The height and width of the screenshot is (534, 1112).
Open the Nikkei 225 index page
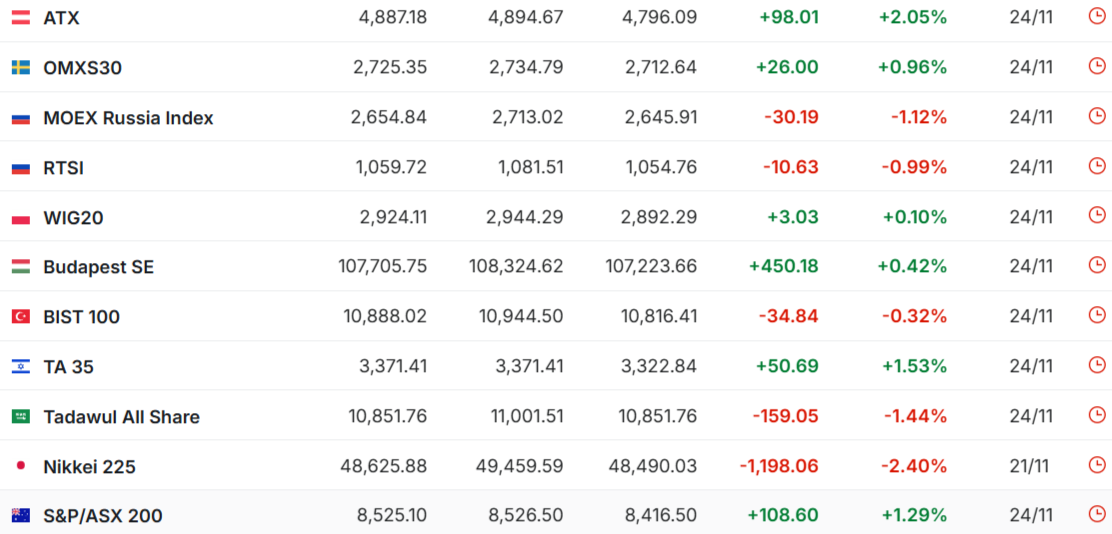89,466
